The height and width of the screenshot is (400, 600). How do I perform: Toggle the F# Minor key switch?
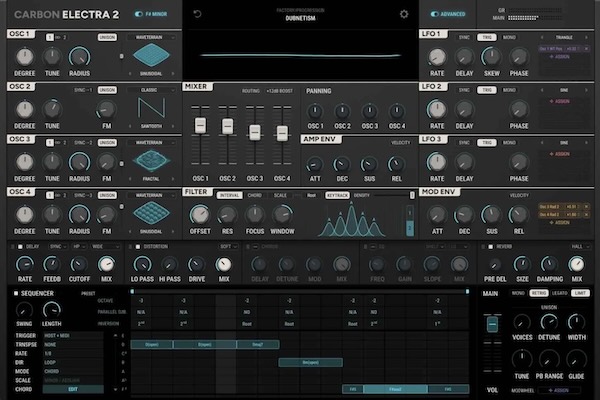tap(139, 14)
